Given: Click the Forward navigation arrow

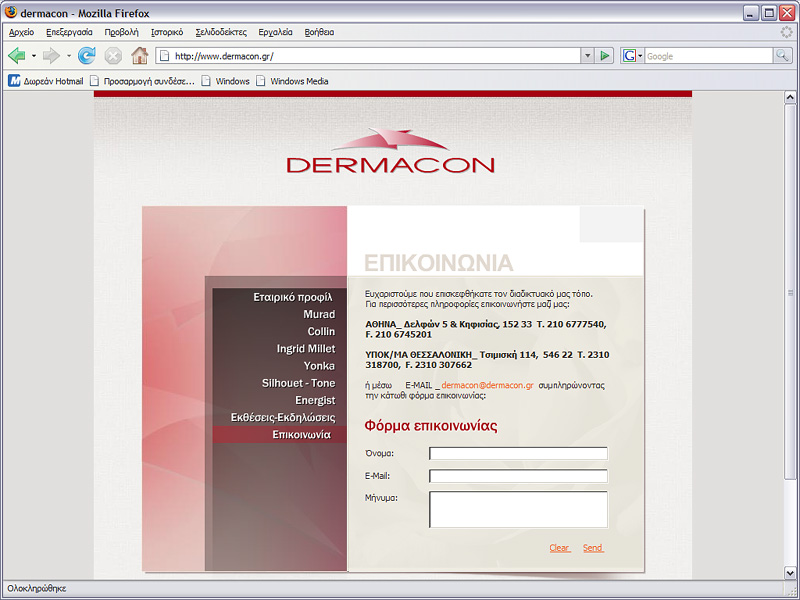Looking at the screenshot, I should coord(51,56).
